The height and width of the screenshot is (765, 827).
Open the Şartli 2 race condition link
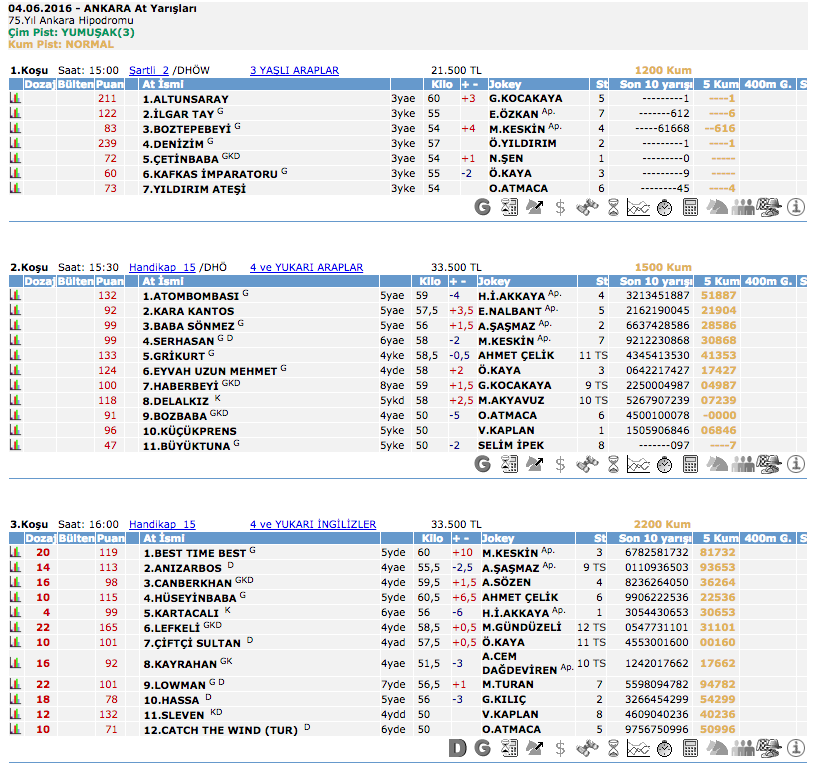click(x=149, y=70)
